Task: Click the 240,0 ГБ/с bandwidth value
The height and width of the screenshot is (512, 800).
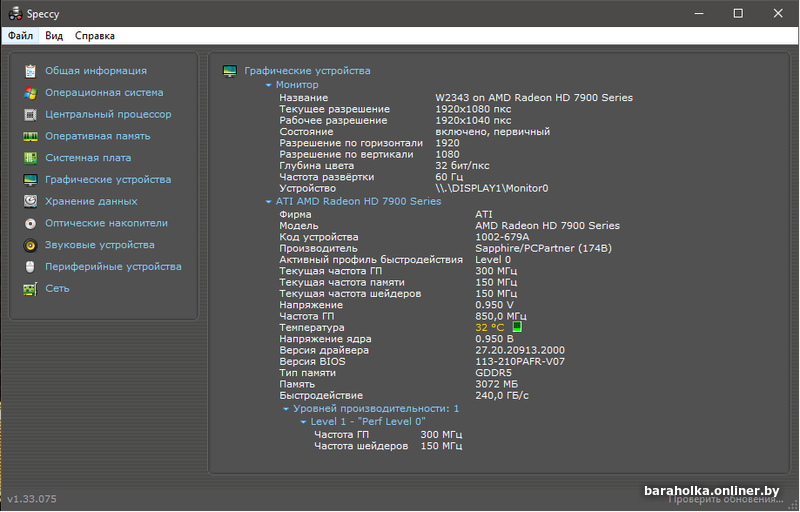Action: pyautogui.click(x=502, y=396)
